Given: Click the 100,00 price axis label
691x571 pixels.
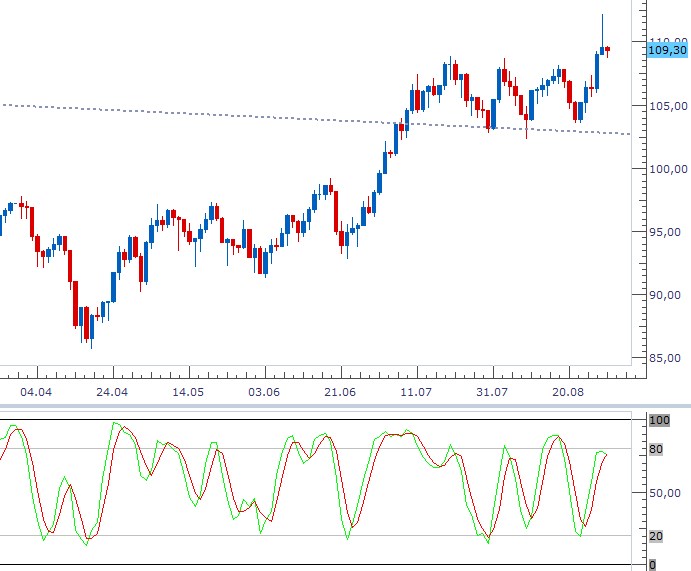Looking at the screenshot, I should (x=668, y=168).
